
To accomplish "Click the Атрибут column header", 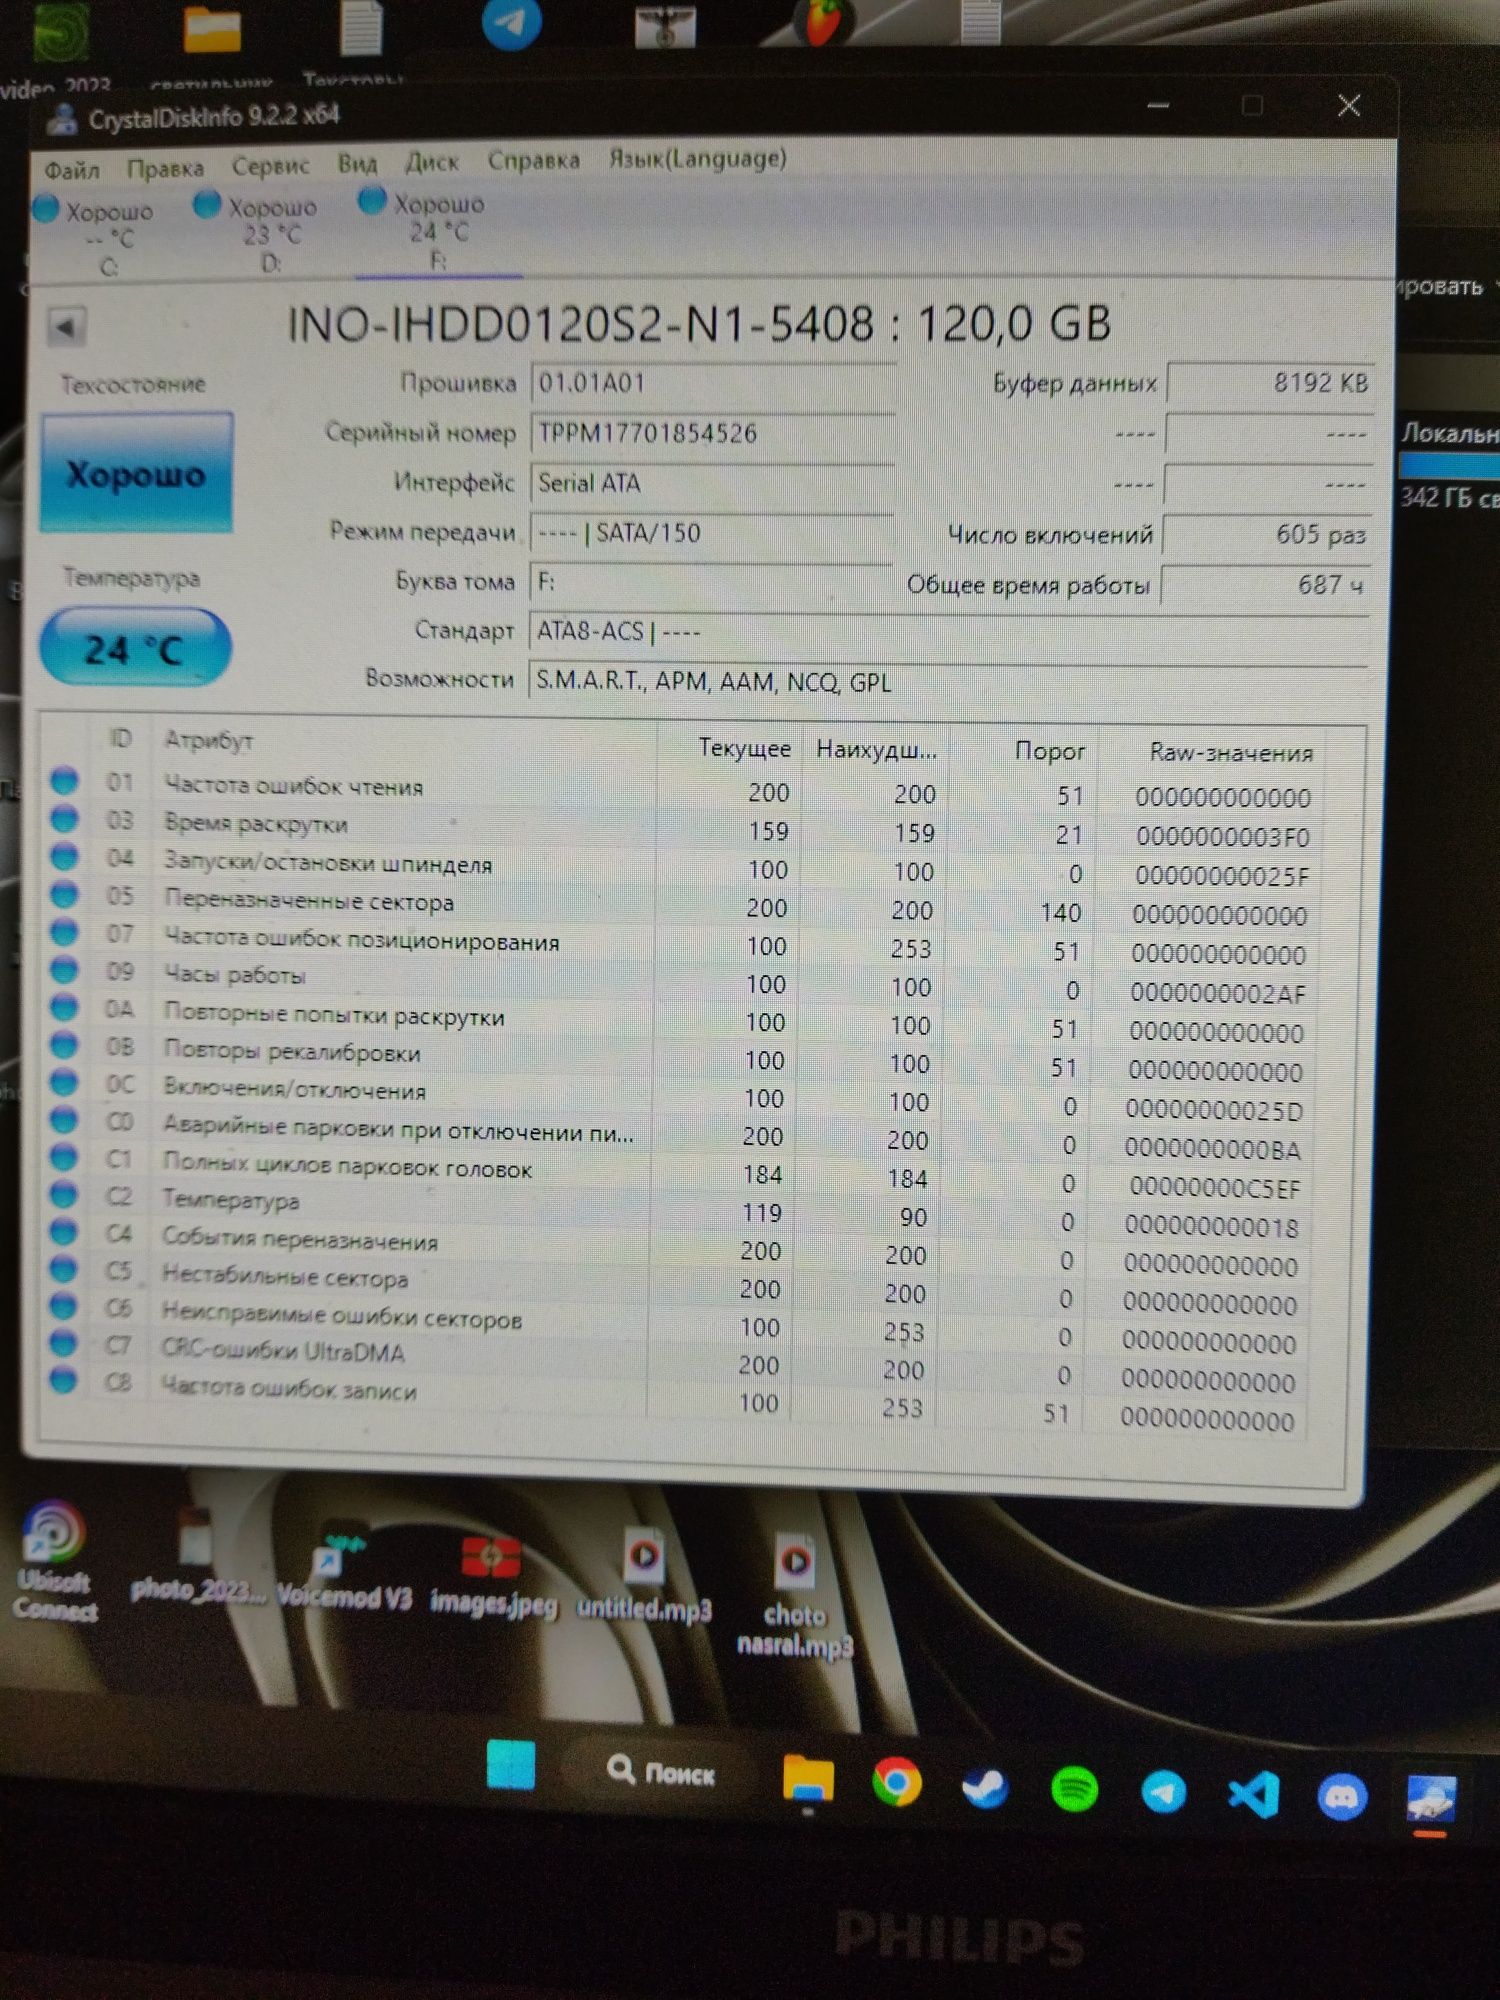I will tap(209, 741).
